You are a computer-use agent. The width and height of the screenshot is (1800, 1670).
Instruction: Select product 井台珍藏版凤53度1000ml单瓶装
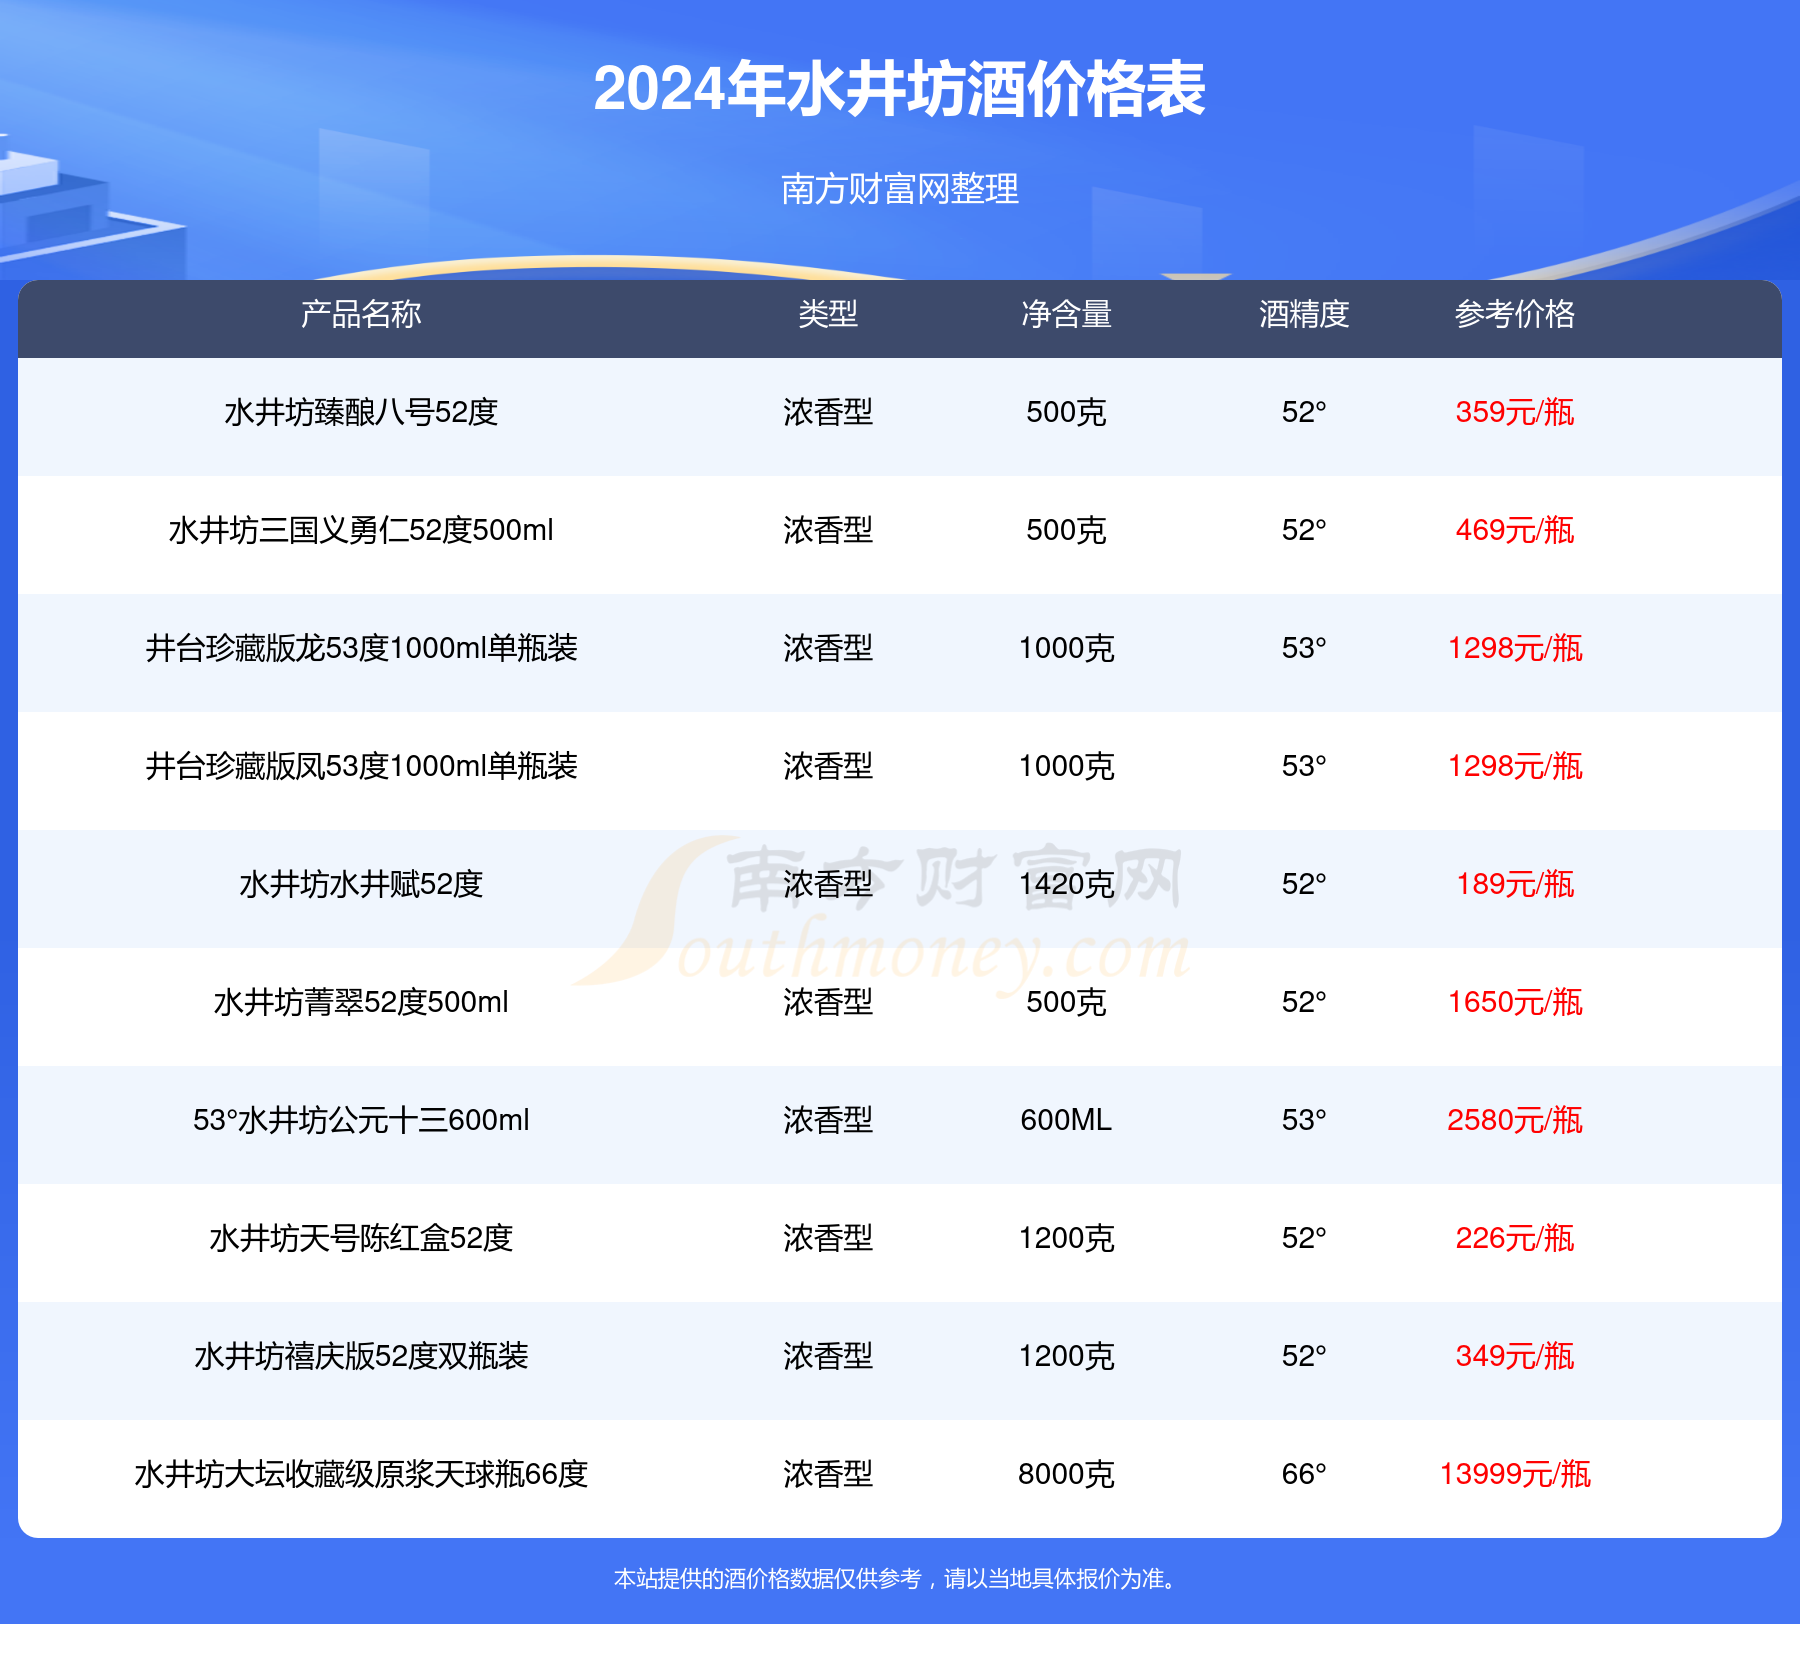[361, 766]
